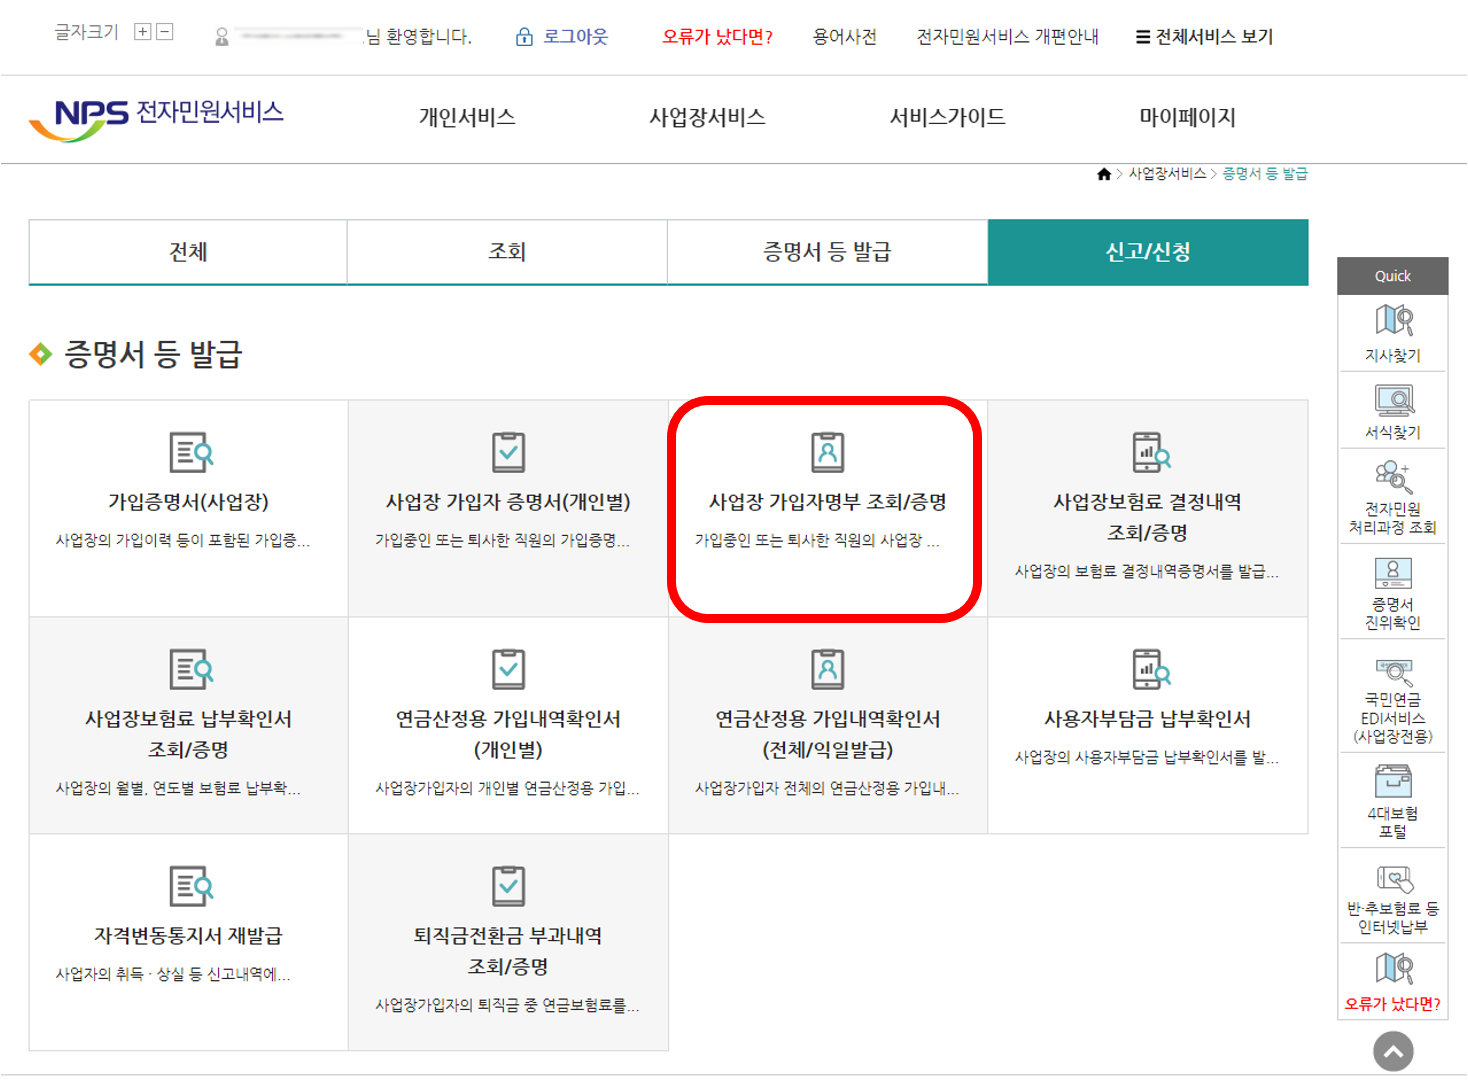Click the scroll-to-top arrow button
Screen dimensions: 1468x1080
click(1392, 1050)
